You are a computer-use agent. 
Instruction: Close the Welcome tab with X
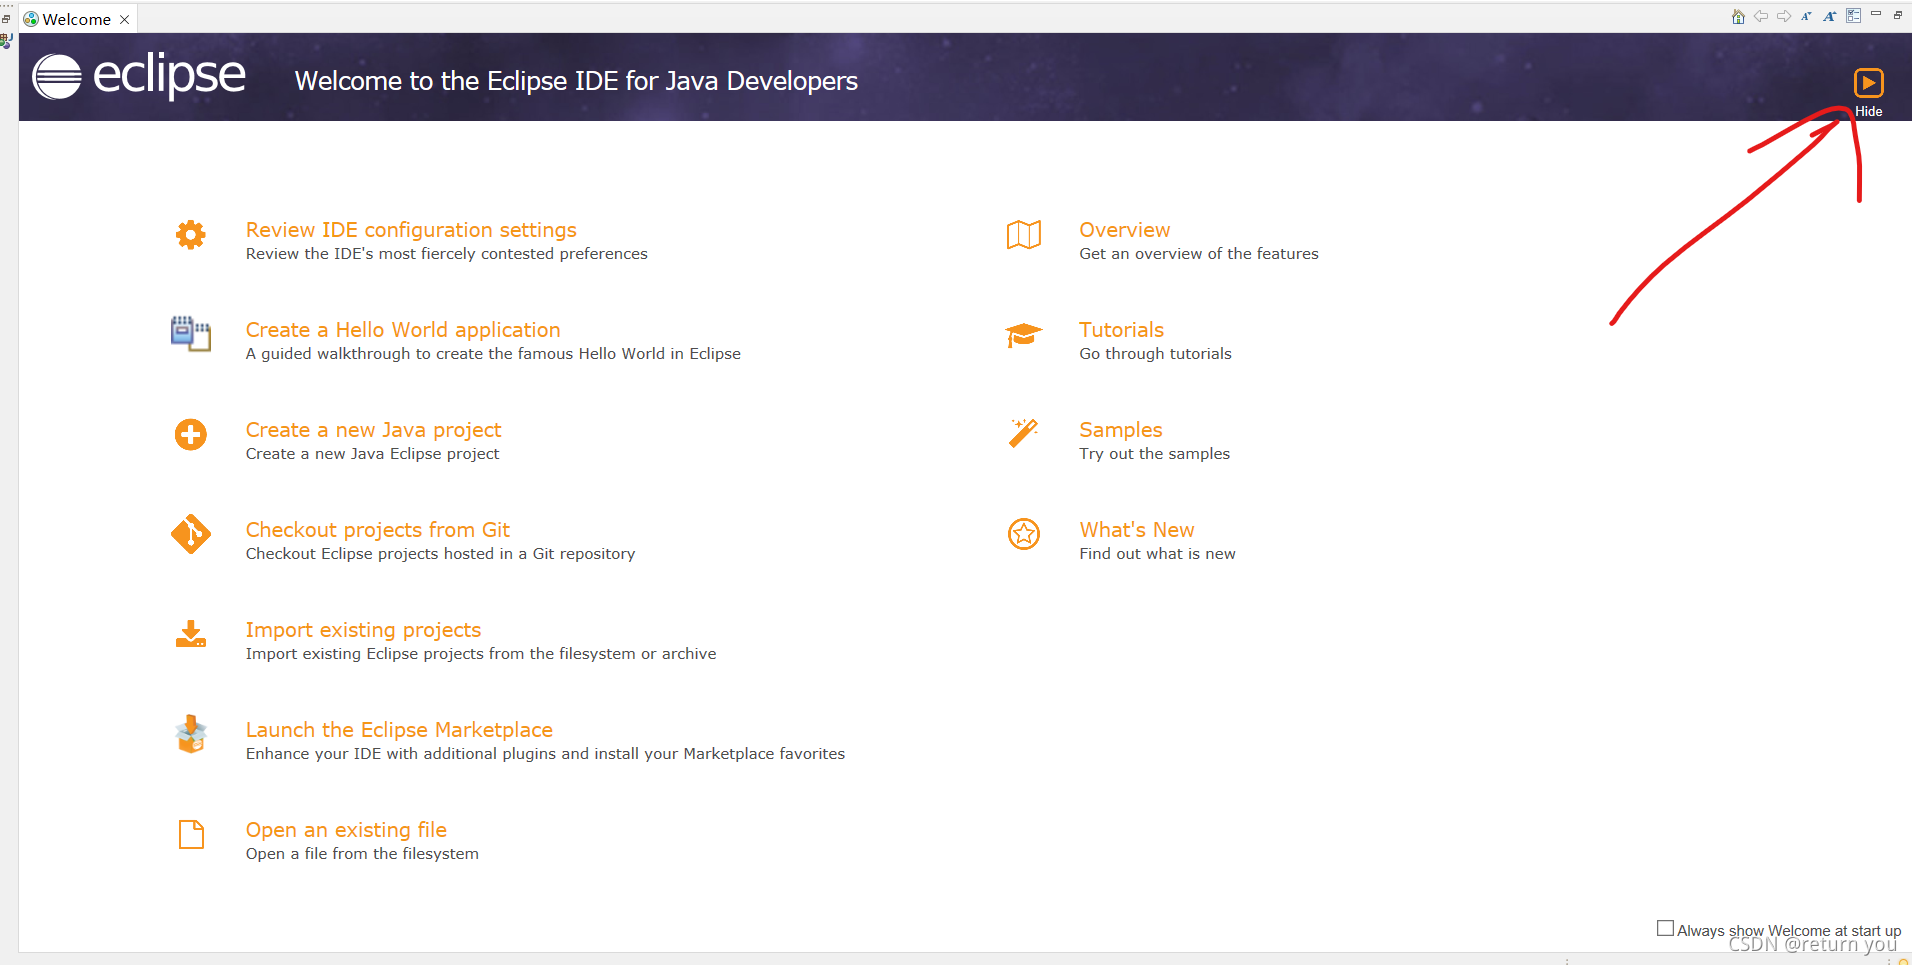click(x=125, y=20)
